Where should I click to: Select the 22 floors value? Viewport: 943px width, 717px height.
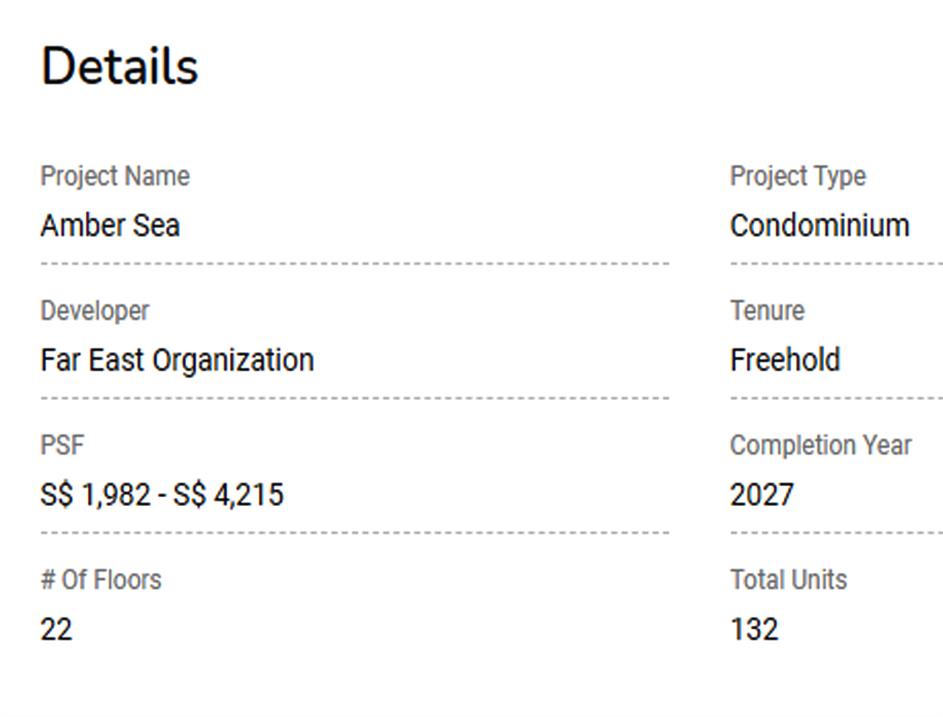click(x=56, y=630)
